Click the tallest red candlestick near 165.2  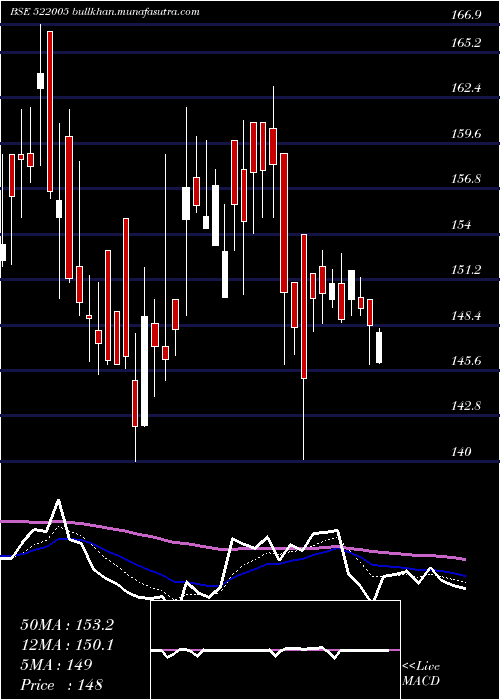pos(50,112)
